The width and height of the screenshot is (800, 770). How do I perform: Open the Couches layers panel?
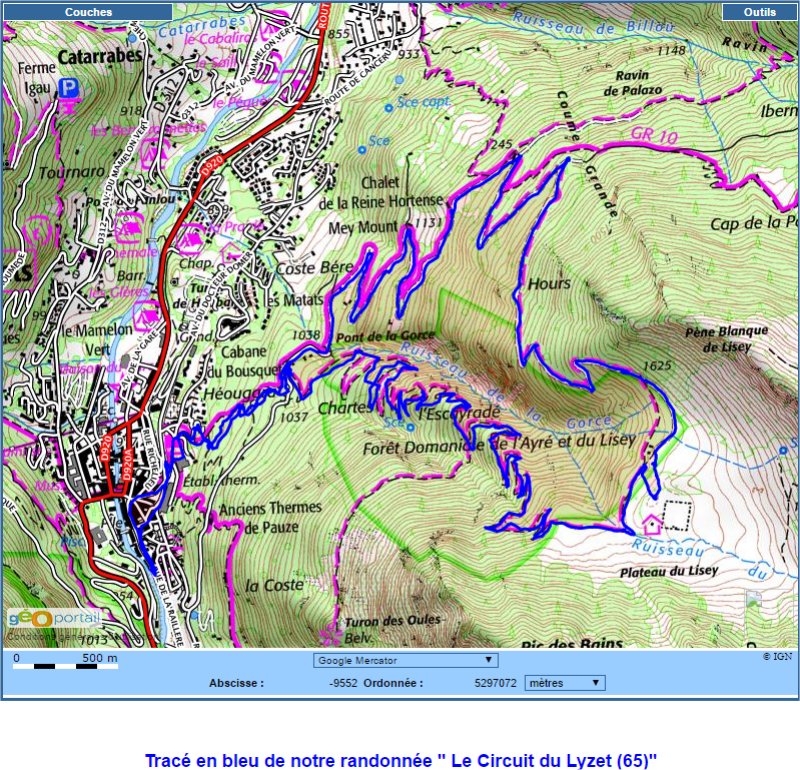point(88,12)
